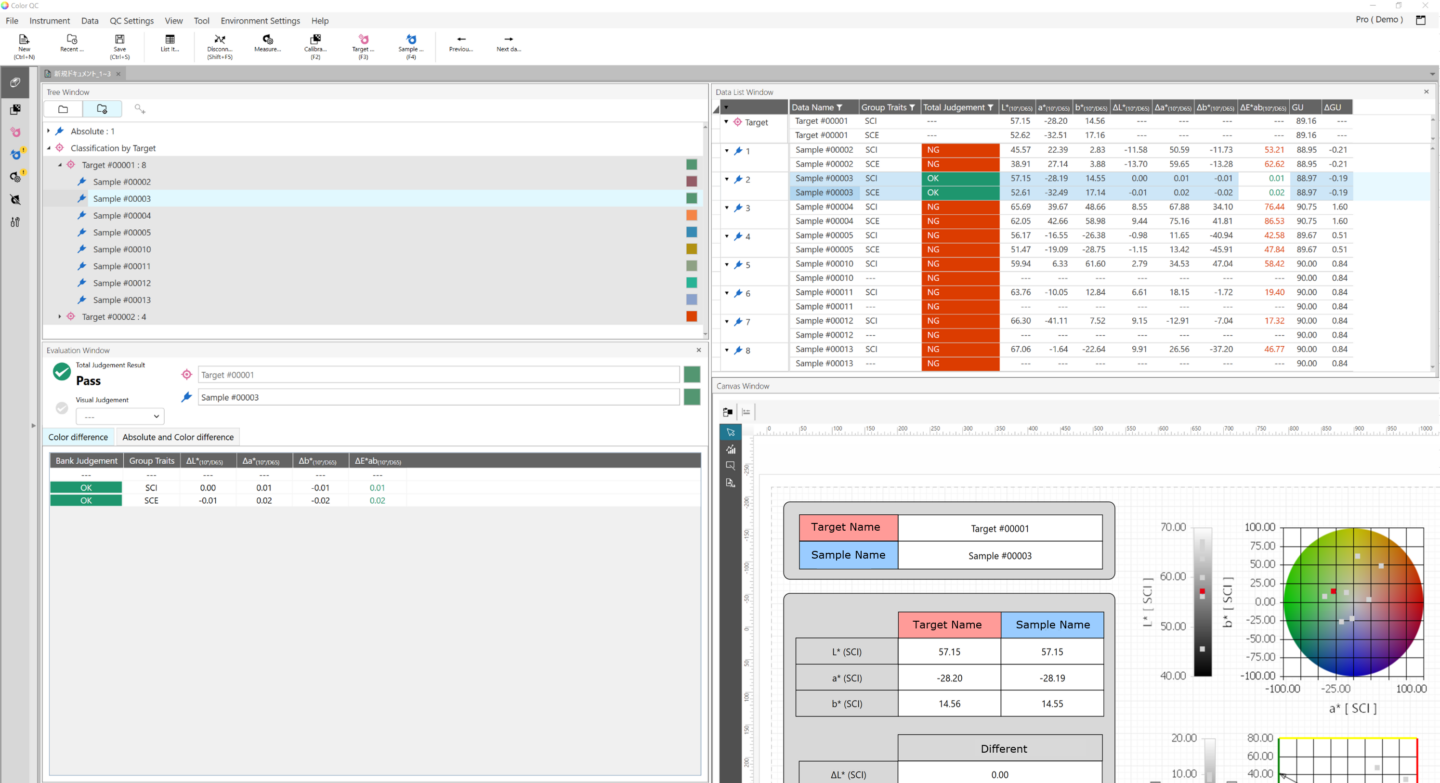Register a target using the Target (F3) icon

pyautogui.click(x=362, y=42)
